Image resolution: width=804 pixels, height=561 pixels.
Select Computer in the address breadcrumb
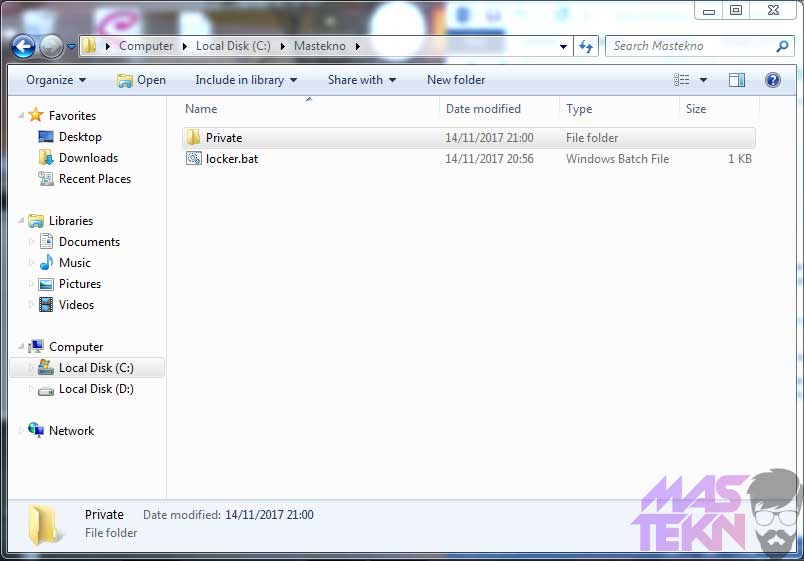click(146, 46)
